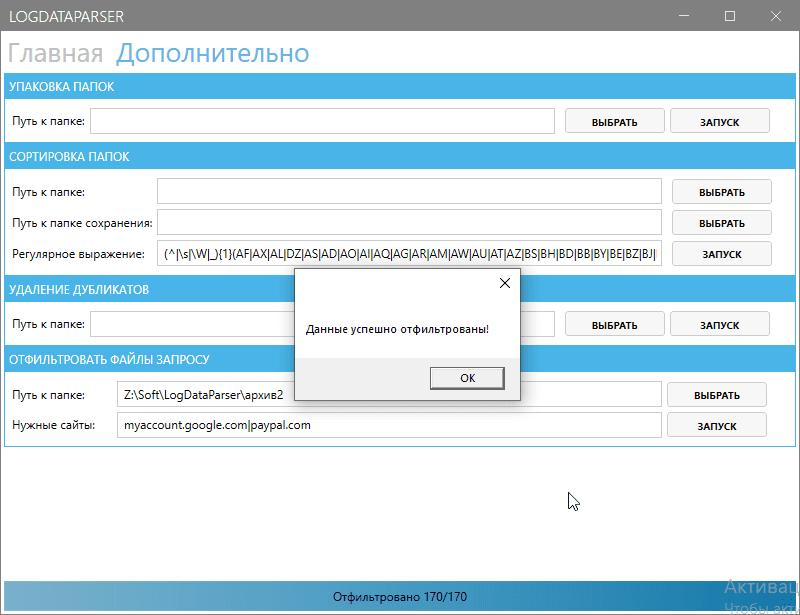Run query filtering with ЗАПУСК

716,424
